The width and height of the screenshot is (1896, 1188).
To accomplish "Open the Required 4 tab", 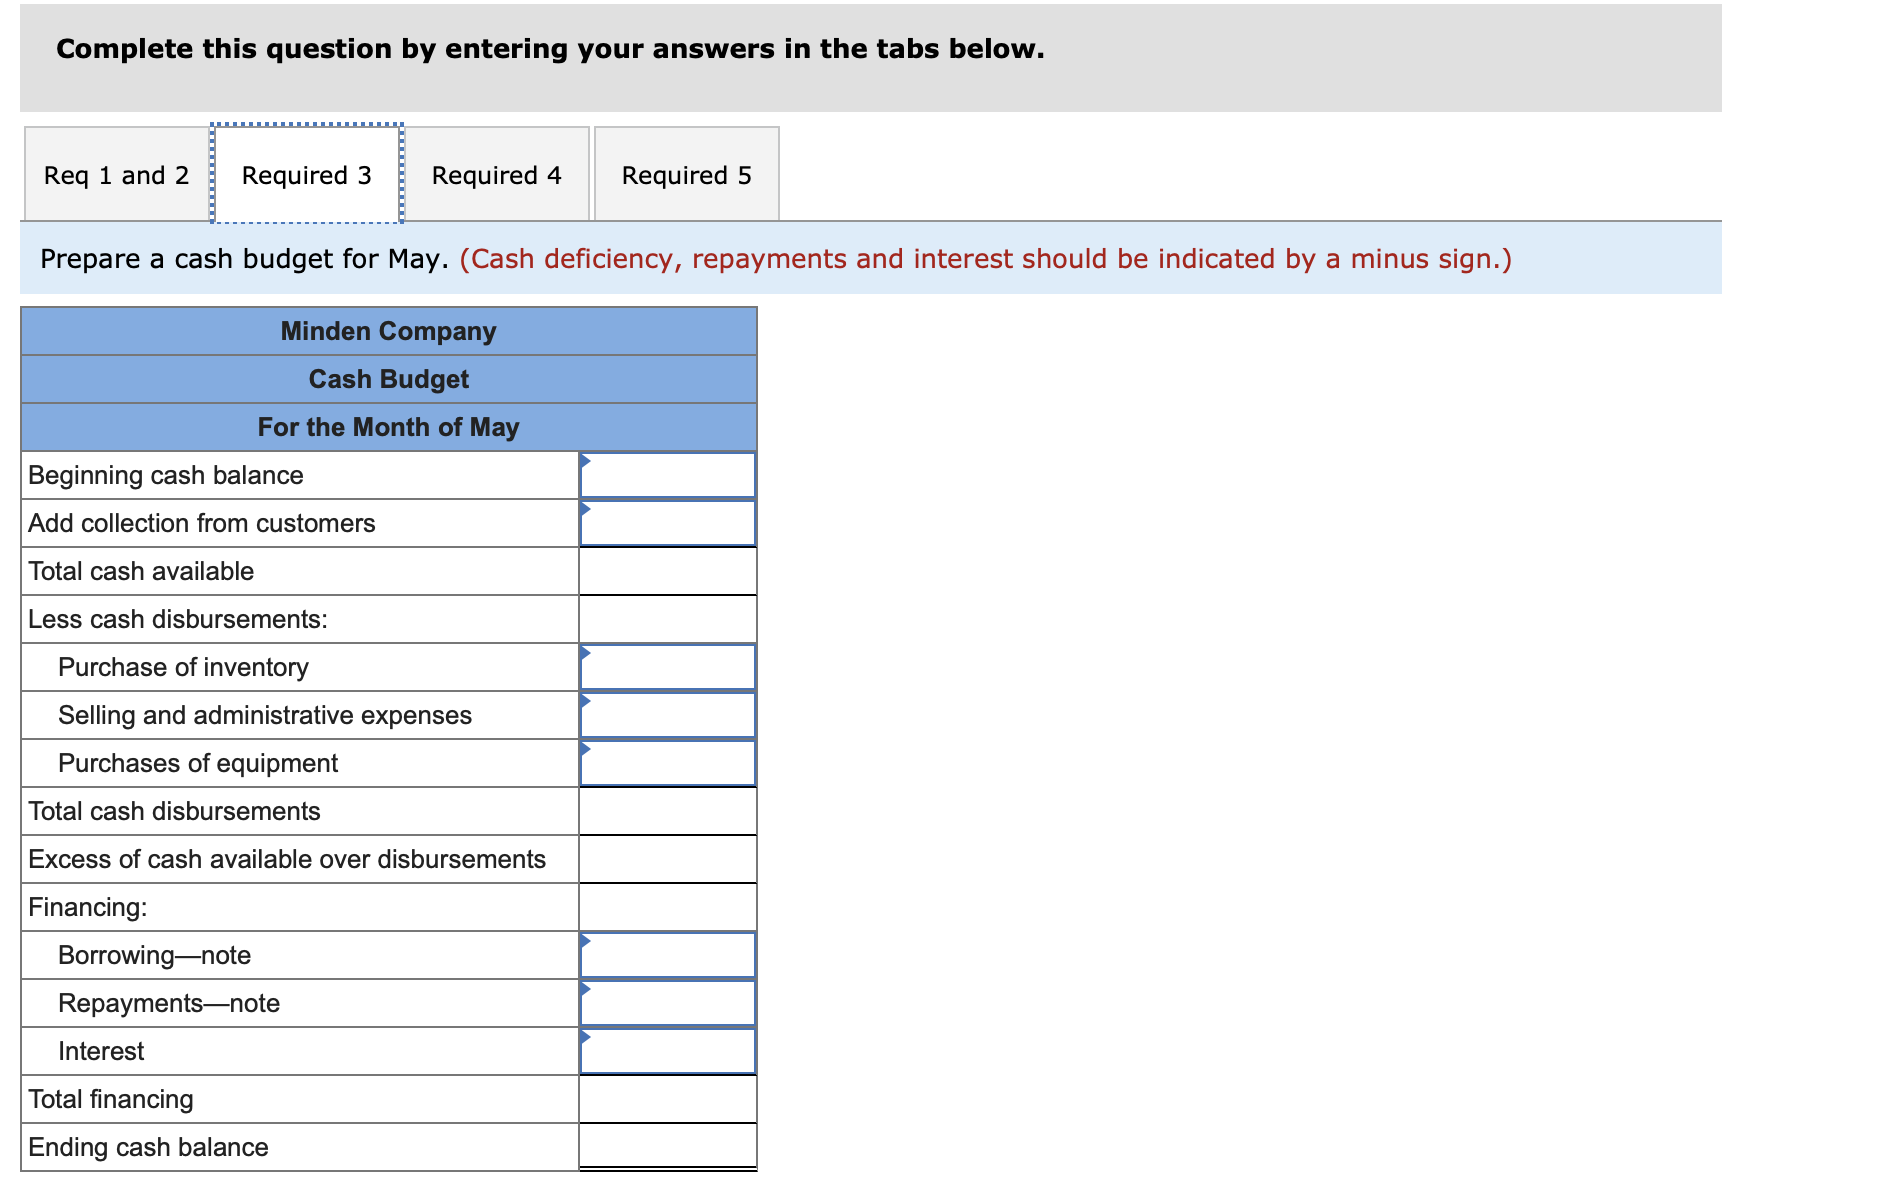I will [497, 174].
